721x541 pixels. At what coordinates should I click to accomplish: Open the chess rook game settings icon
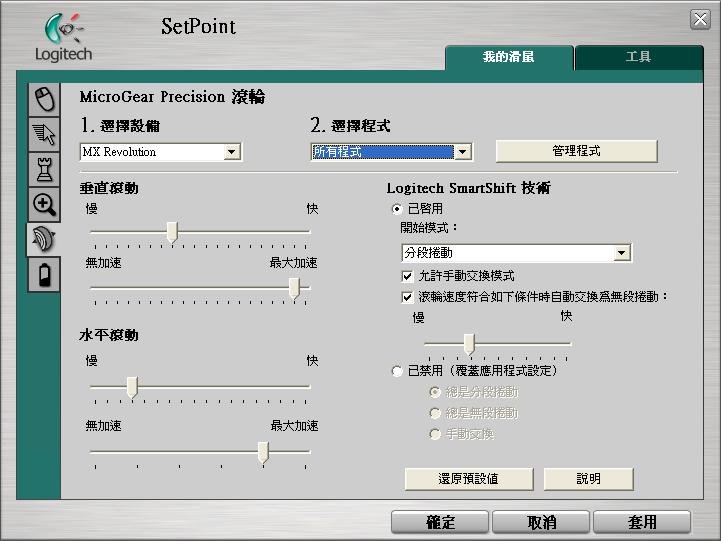pos(45,169)
